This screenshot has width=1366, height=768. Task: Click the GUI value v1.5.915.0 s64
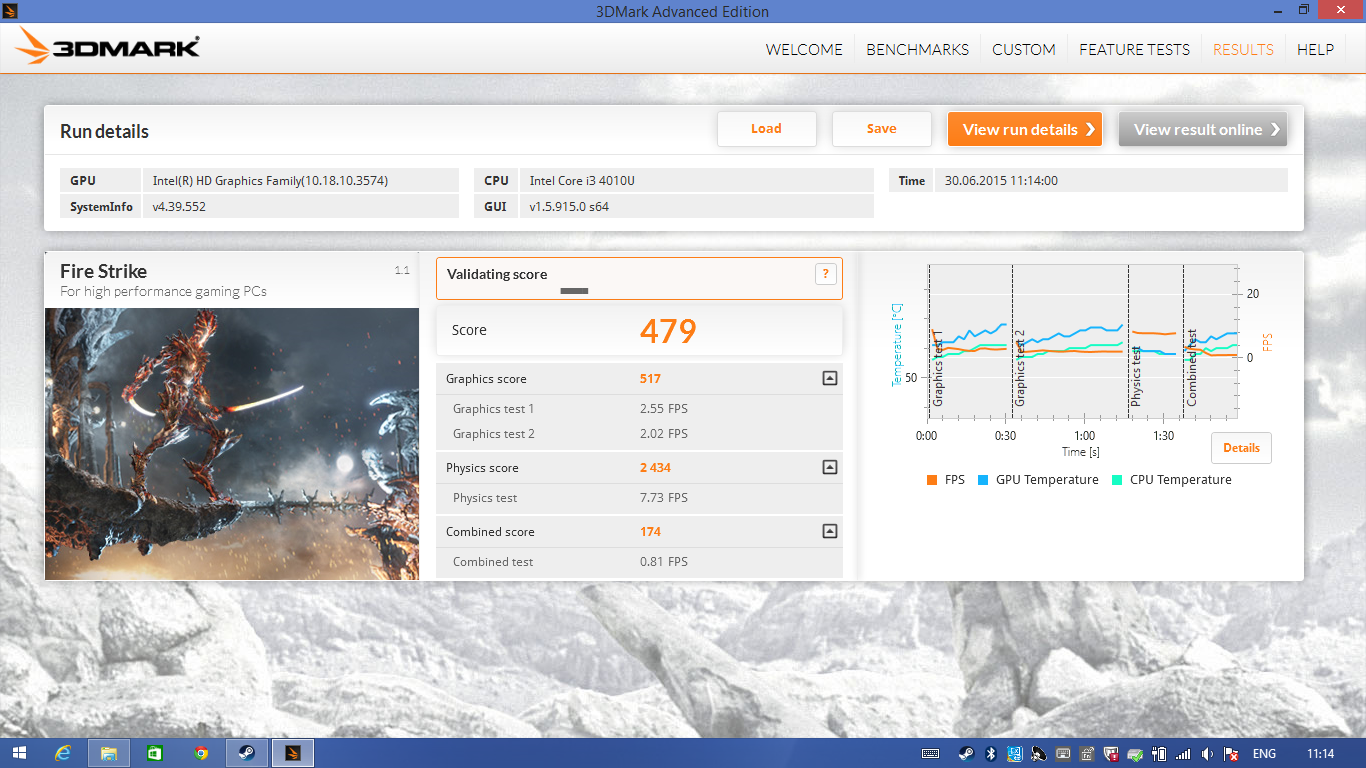click(x=569, y=207)
